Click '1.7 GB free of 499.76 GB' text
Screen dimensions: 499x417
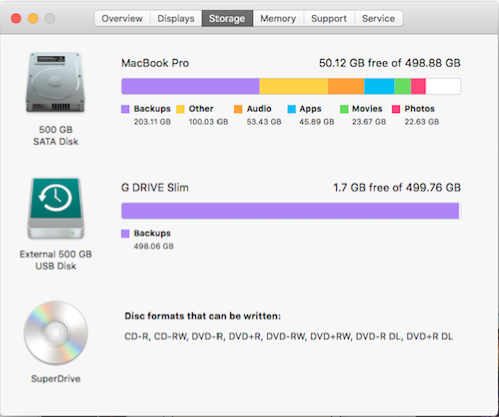click(x=397, y=188)
